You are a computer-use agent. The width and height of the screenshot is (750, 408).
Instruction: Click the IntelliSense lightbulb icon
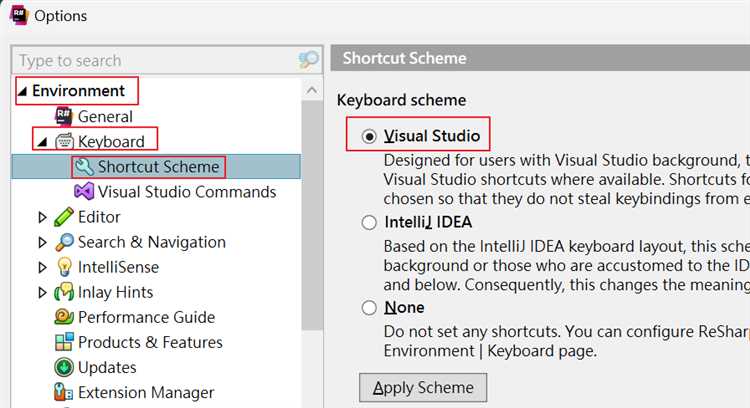(64, 267)
